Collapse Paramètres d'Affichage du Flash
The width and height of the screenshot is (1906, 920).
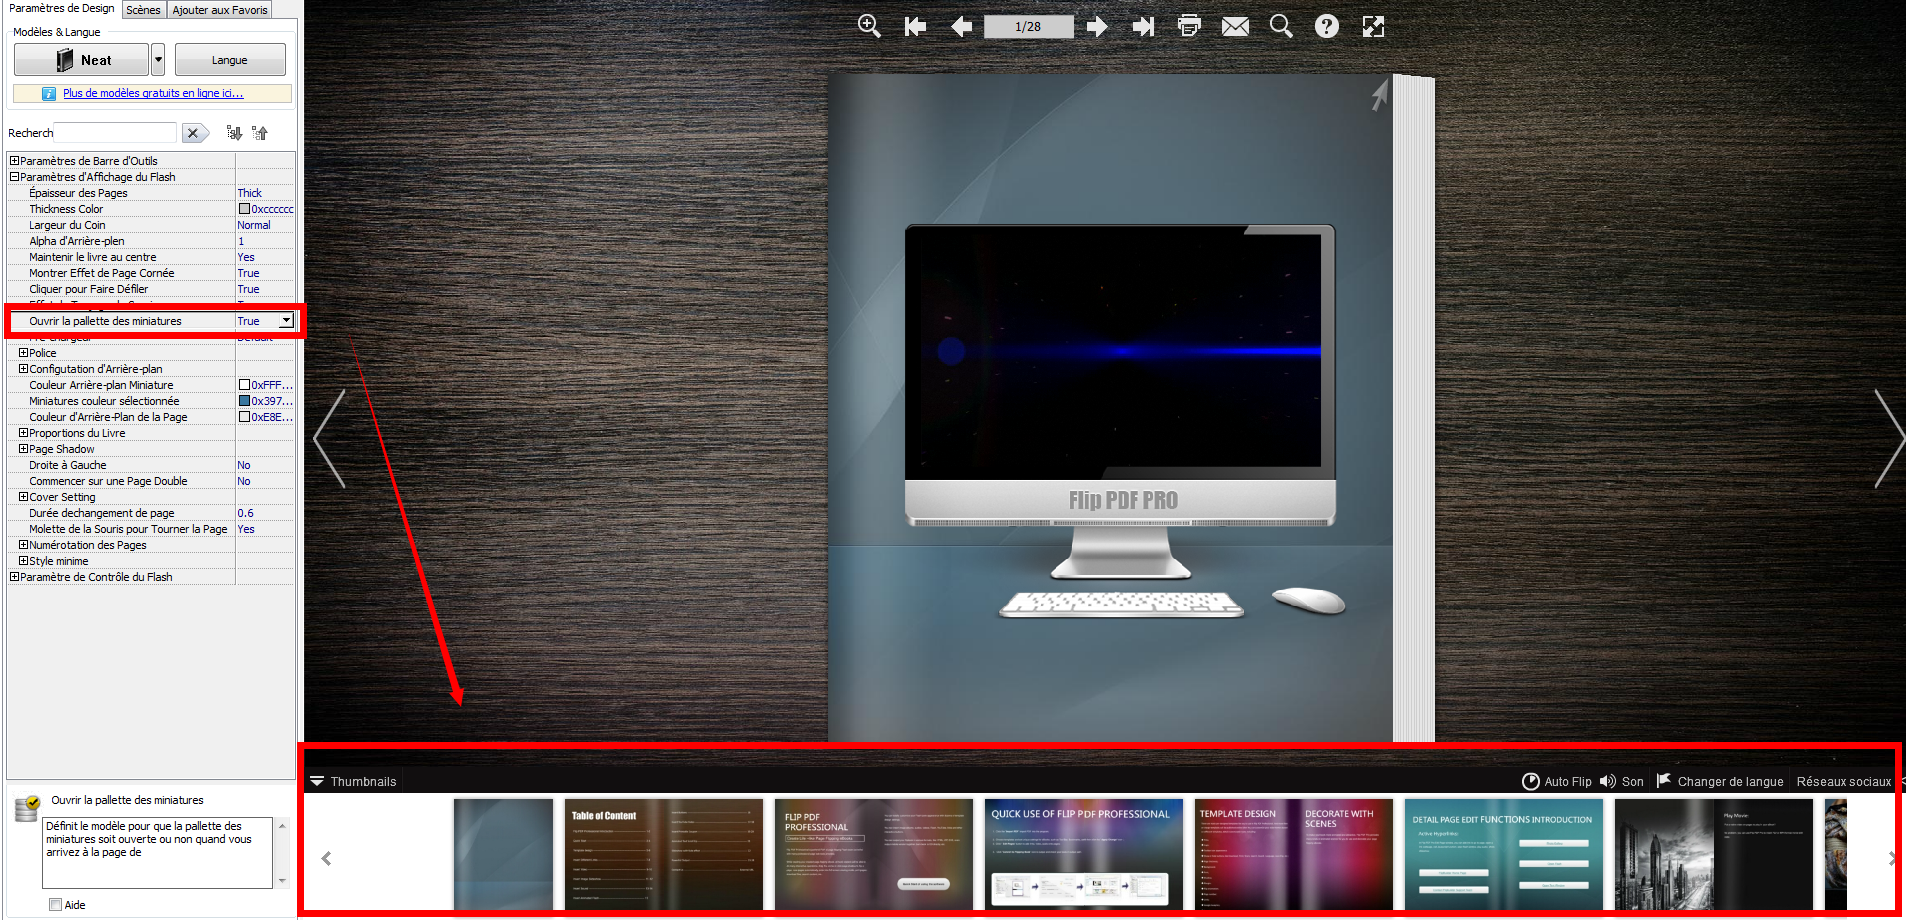(15, 176)
